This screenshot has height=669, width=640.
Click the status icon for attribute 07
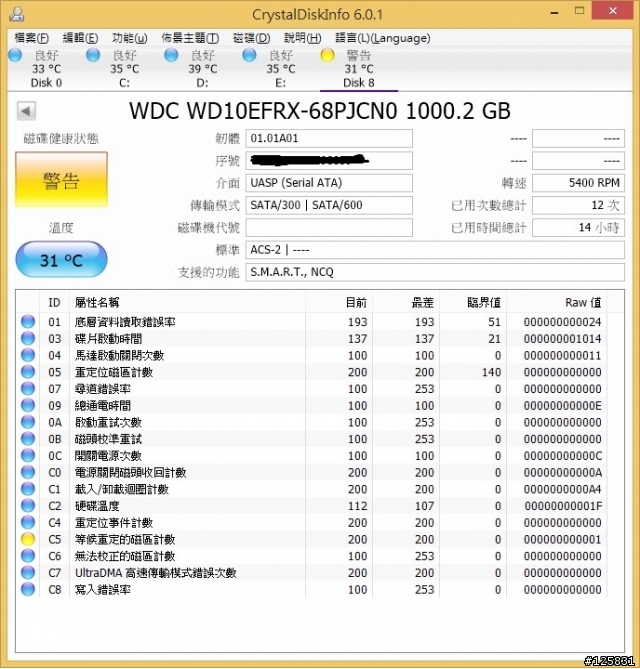coord(28,388)
